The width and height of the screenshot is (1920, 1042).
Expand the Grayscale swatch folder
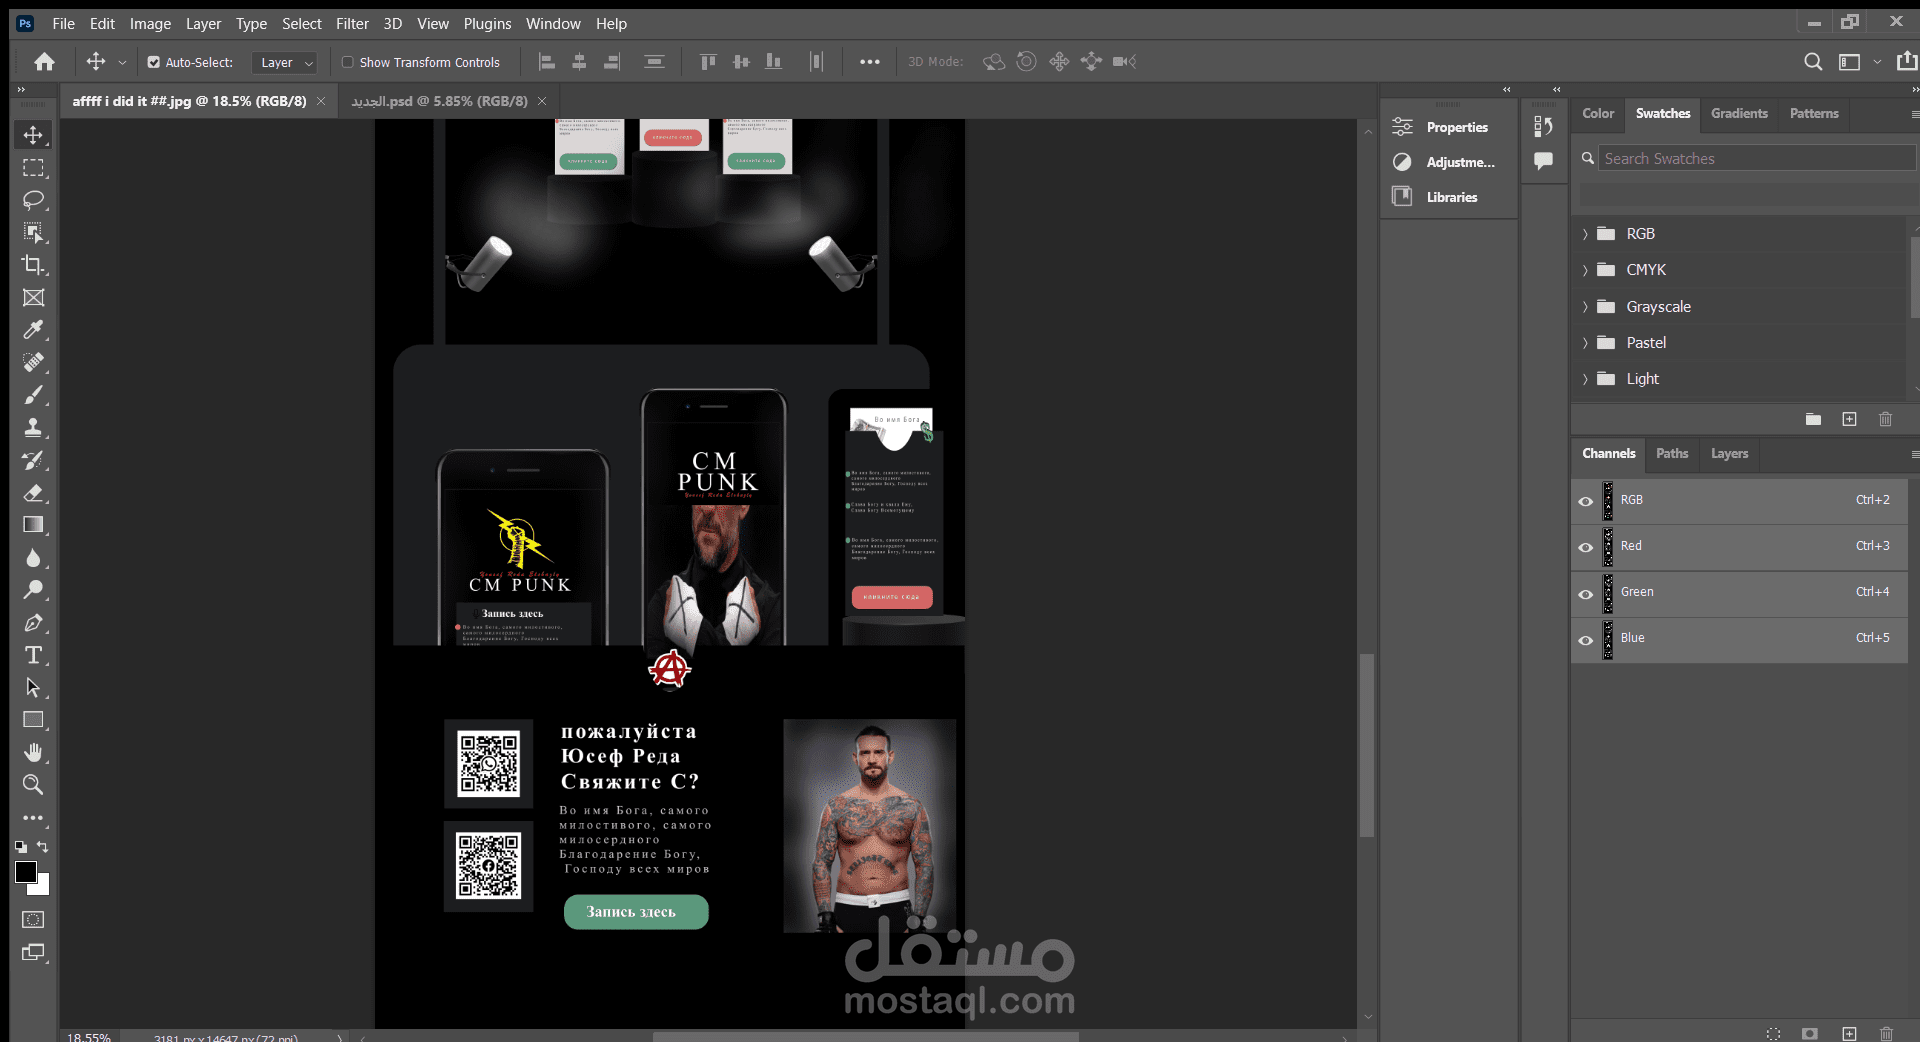click(x=1585, y=307)
